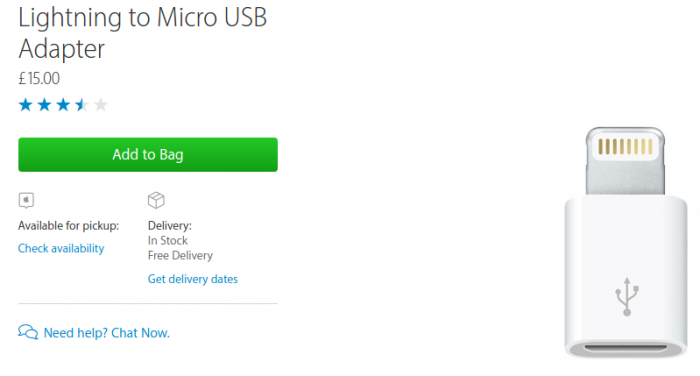Click the Available for pickup label
Screen dimensions: 700x376
pos(69,226)
